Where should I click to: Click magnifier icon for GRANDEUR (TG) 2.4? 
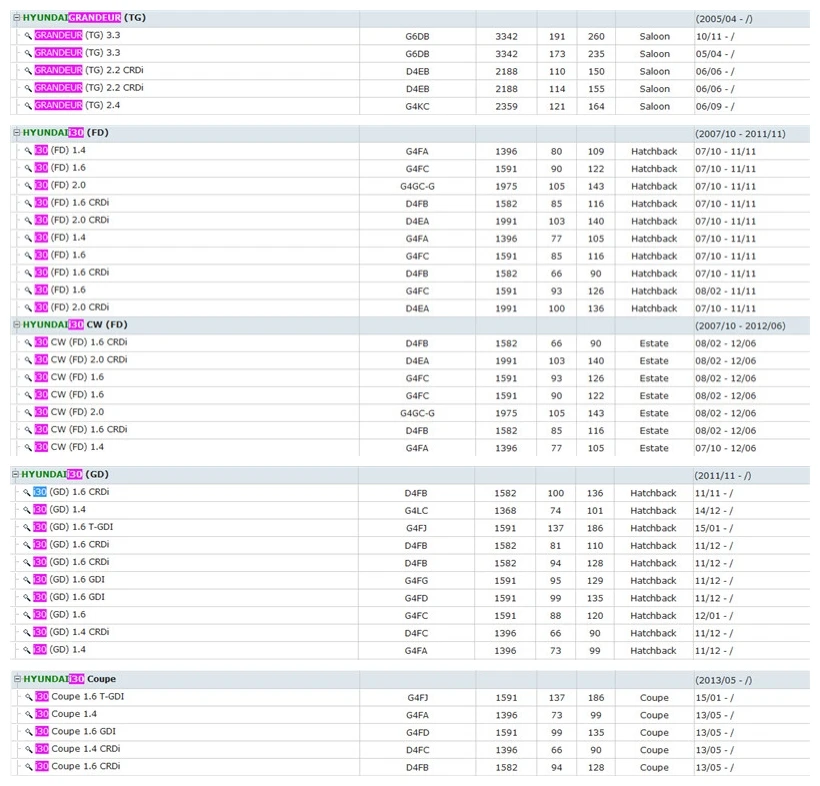[x=28, y=106]
